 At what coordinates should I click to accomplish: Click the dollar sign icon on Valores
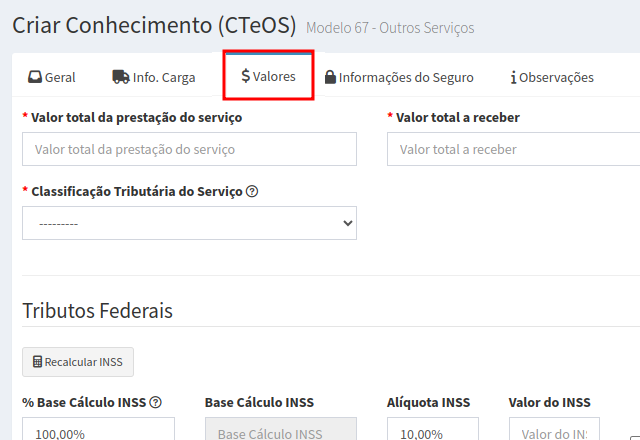tap(245, 76)
